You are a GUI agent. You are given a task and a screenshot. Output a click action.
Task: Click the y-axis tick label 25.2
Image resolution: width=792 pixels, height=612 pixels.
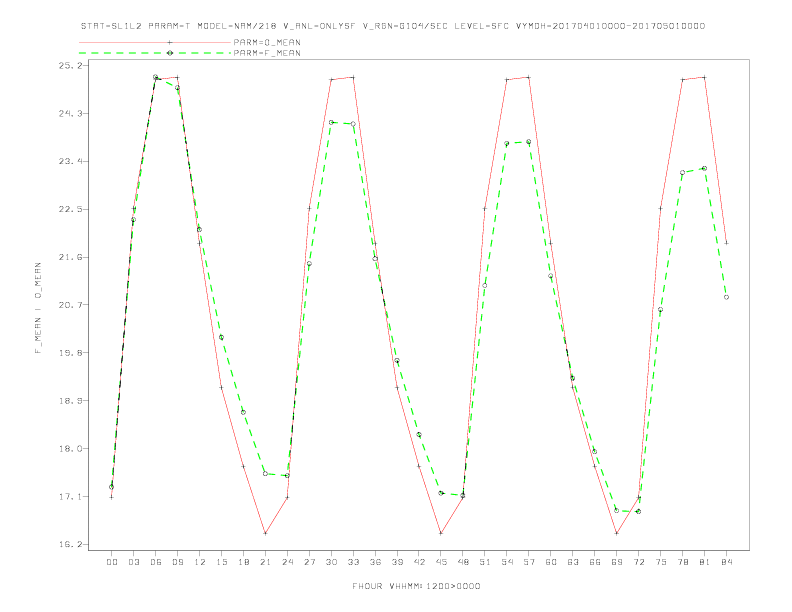[70, 66]
